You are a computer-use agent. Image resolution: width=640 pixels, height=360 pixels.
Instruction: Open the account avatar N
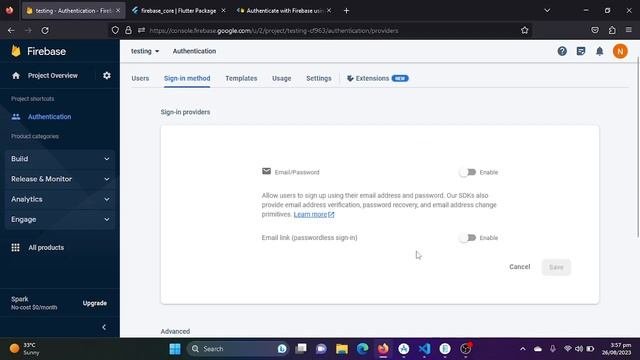pyautogui.click(x=620, y=51)
